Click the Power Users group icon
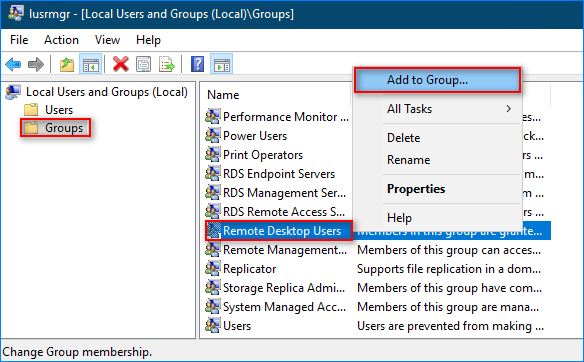The image size is (584, 362). coord(213,136)
